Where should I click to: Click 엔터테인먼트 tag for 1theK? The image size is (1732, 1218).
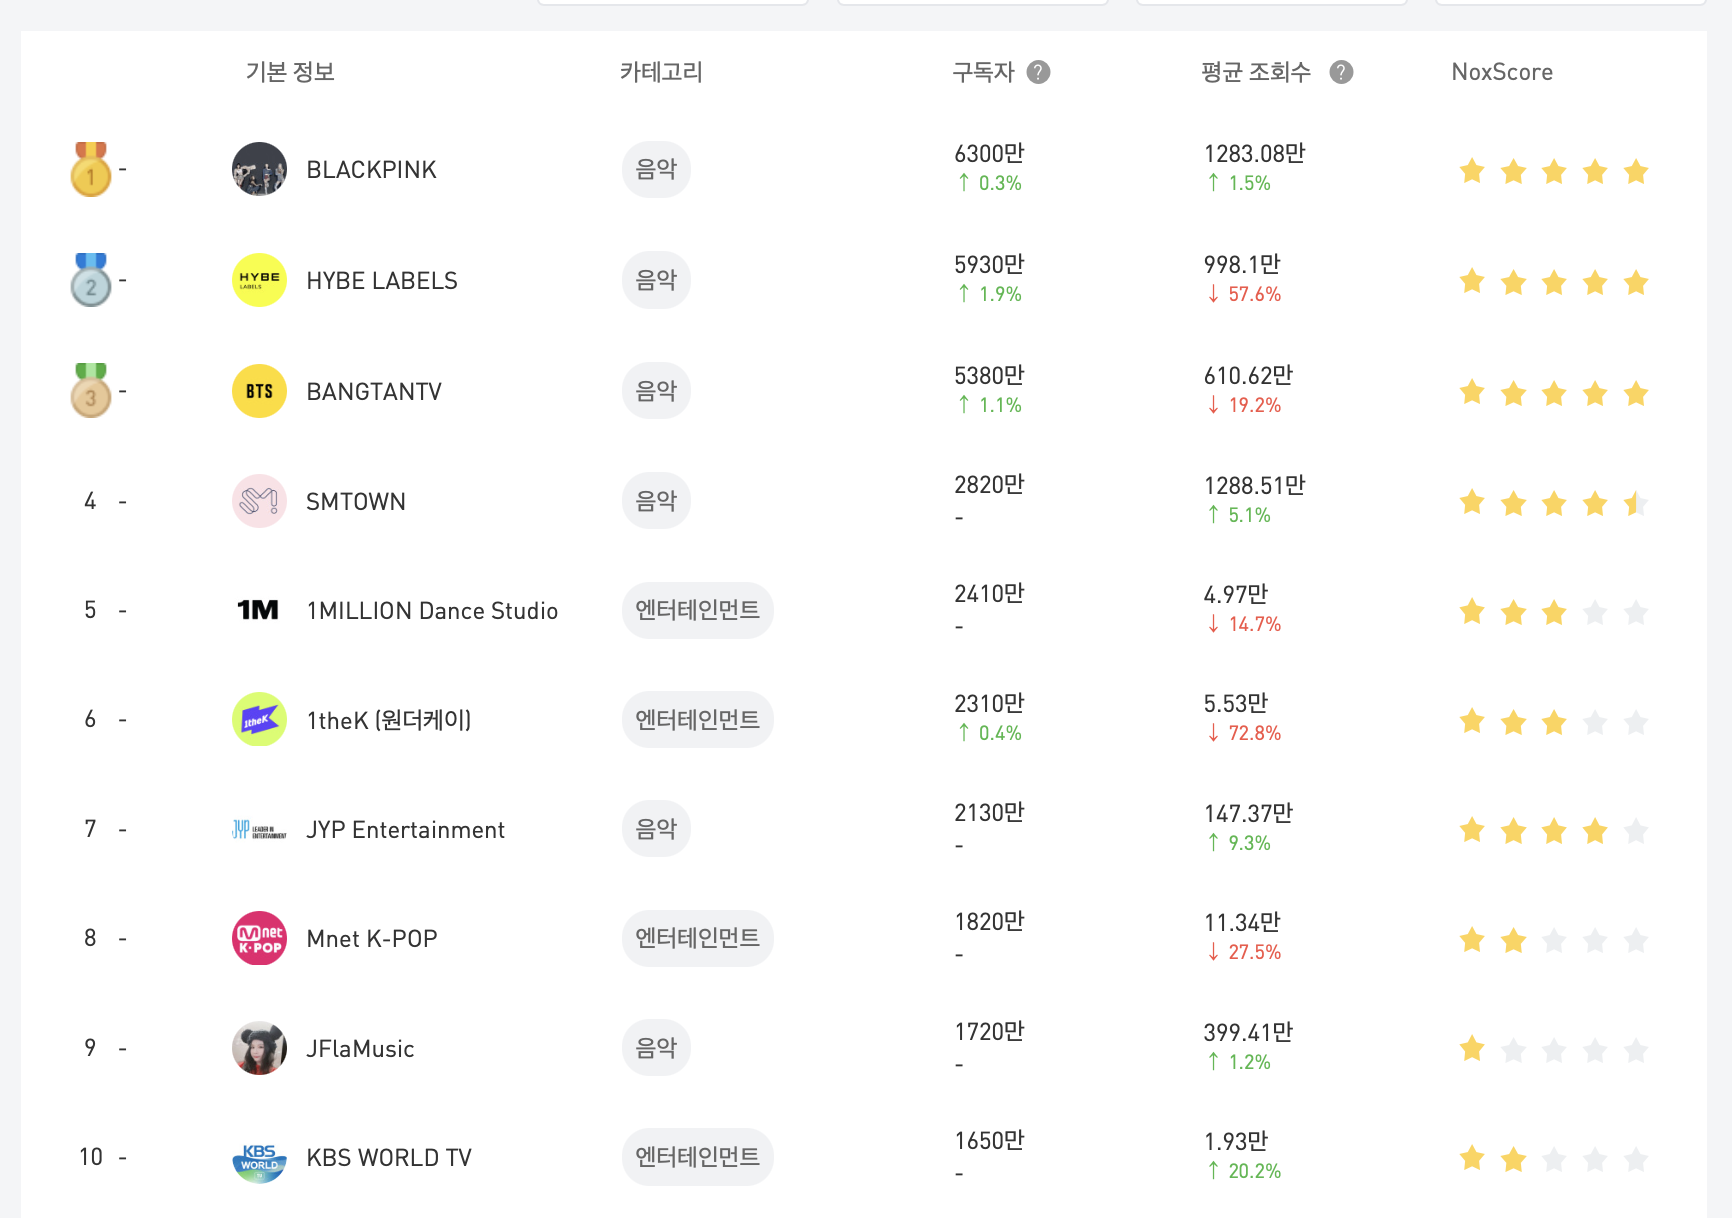(x=698, y=719)
